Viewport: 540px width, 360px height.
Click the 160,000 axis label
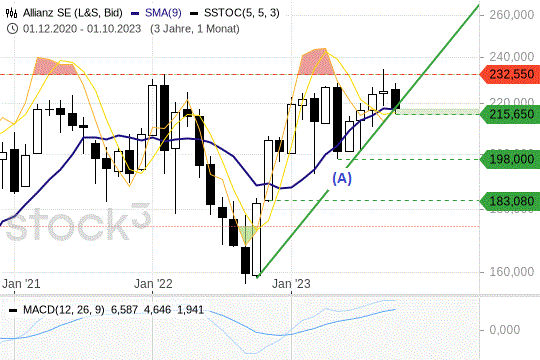pos(511,272)
